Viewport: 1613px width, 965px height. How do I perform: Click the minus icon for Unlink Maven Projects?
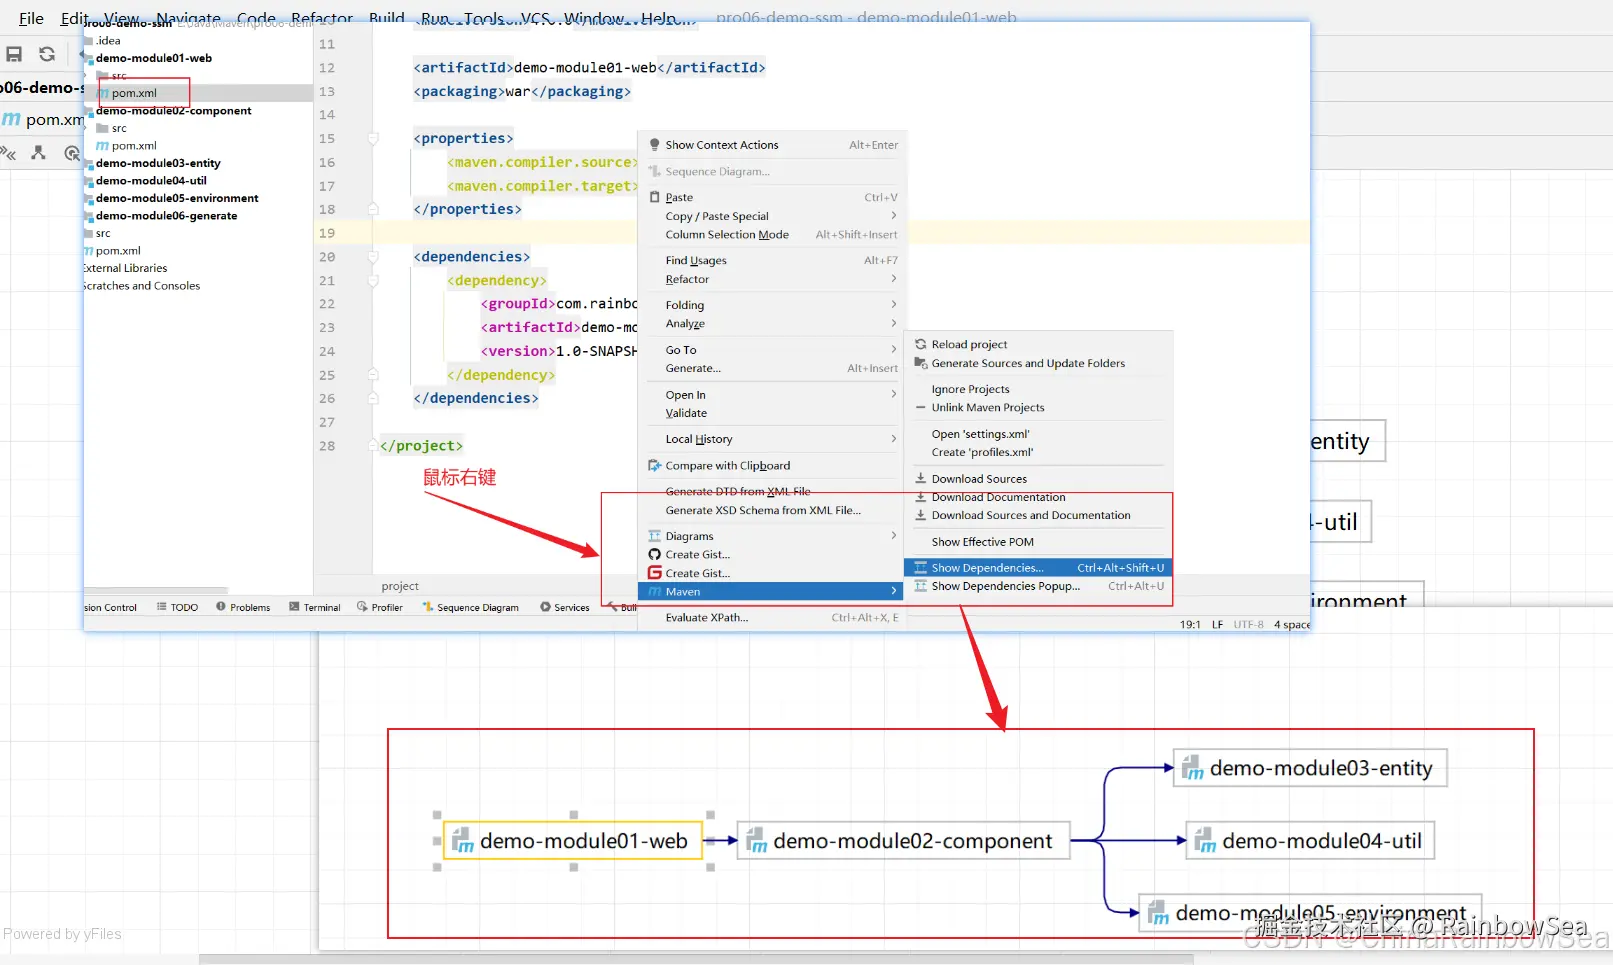[921, 408]
